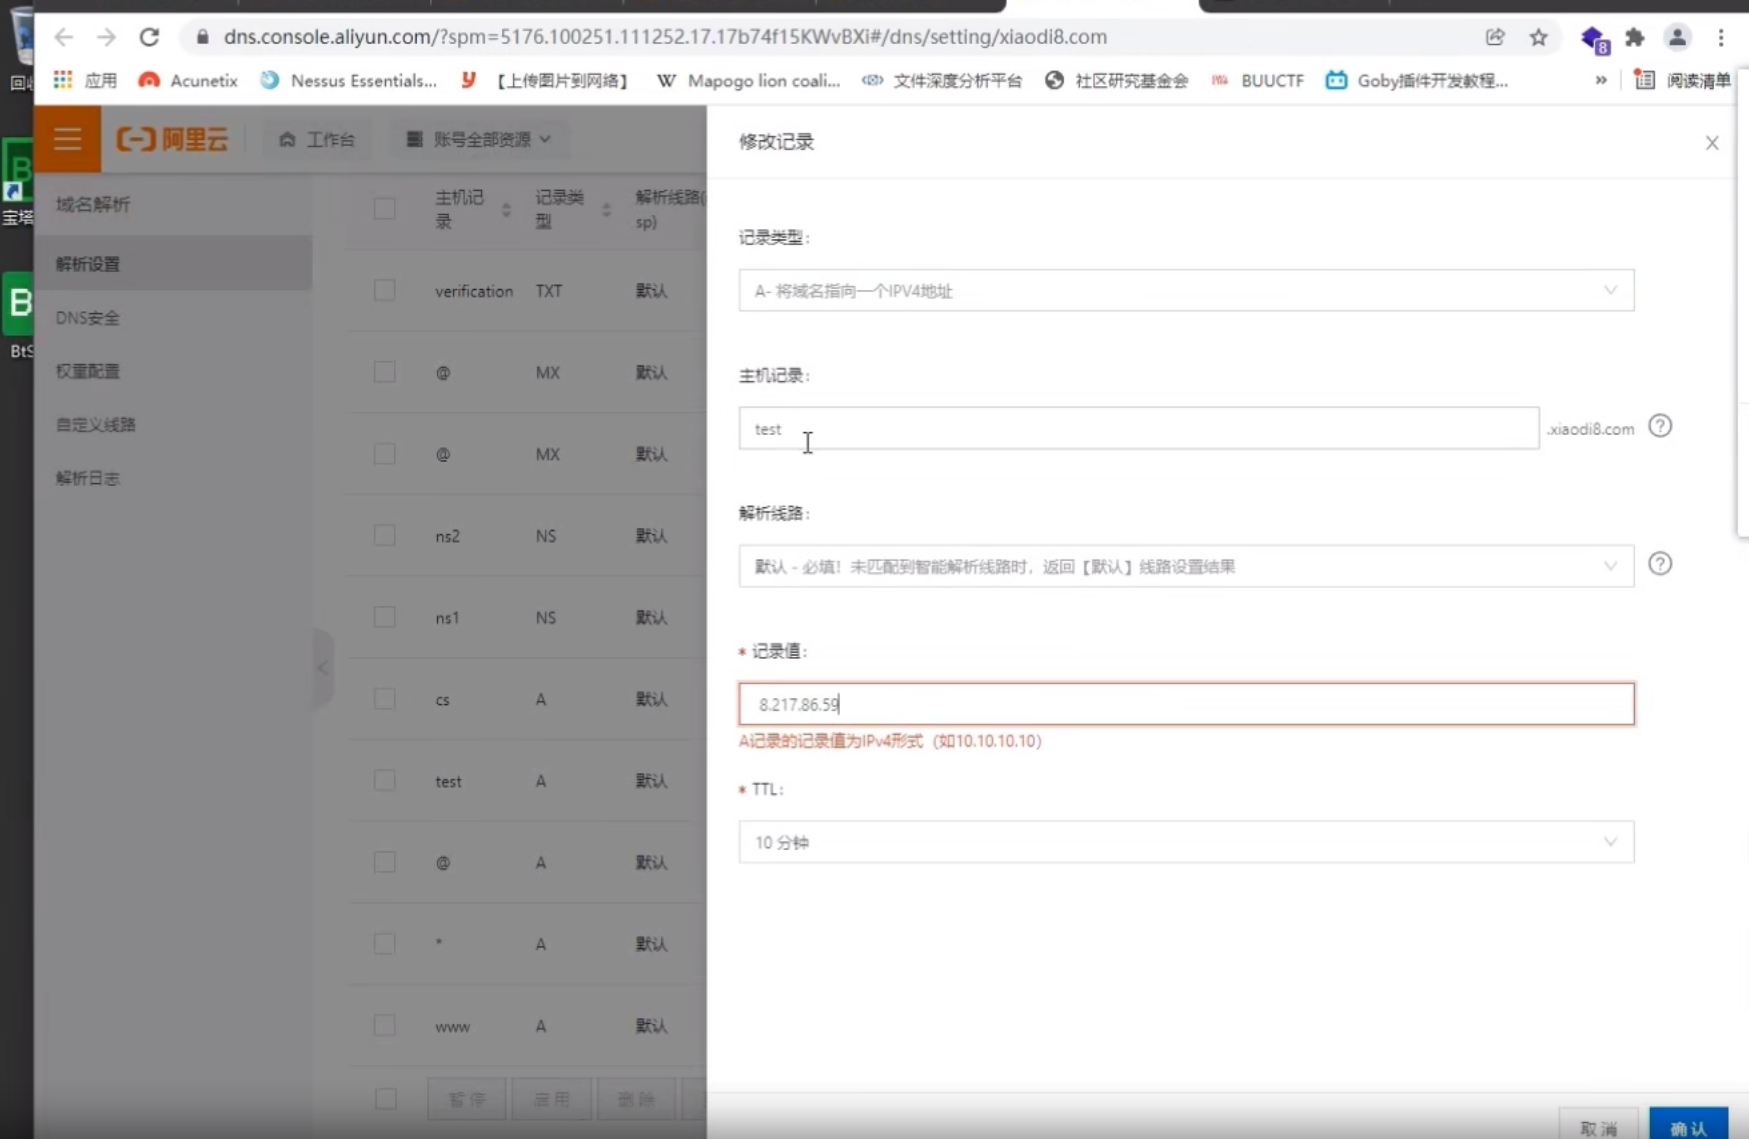Open the TTL 10 分钟 dropdown
Viewport: 1749px width, 1139px height.
tap(1186, 842)
